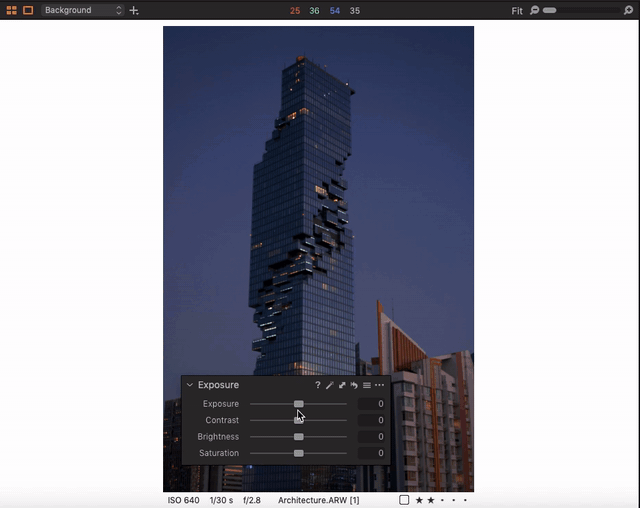
Task: Open Exposure tool help question mark
Action: (318, 385)
